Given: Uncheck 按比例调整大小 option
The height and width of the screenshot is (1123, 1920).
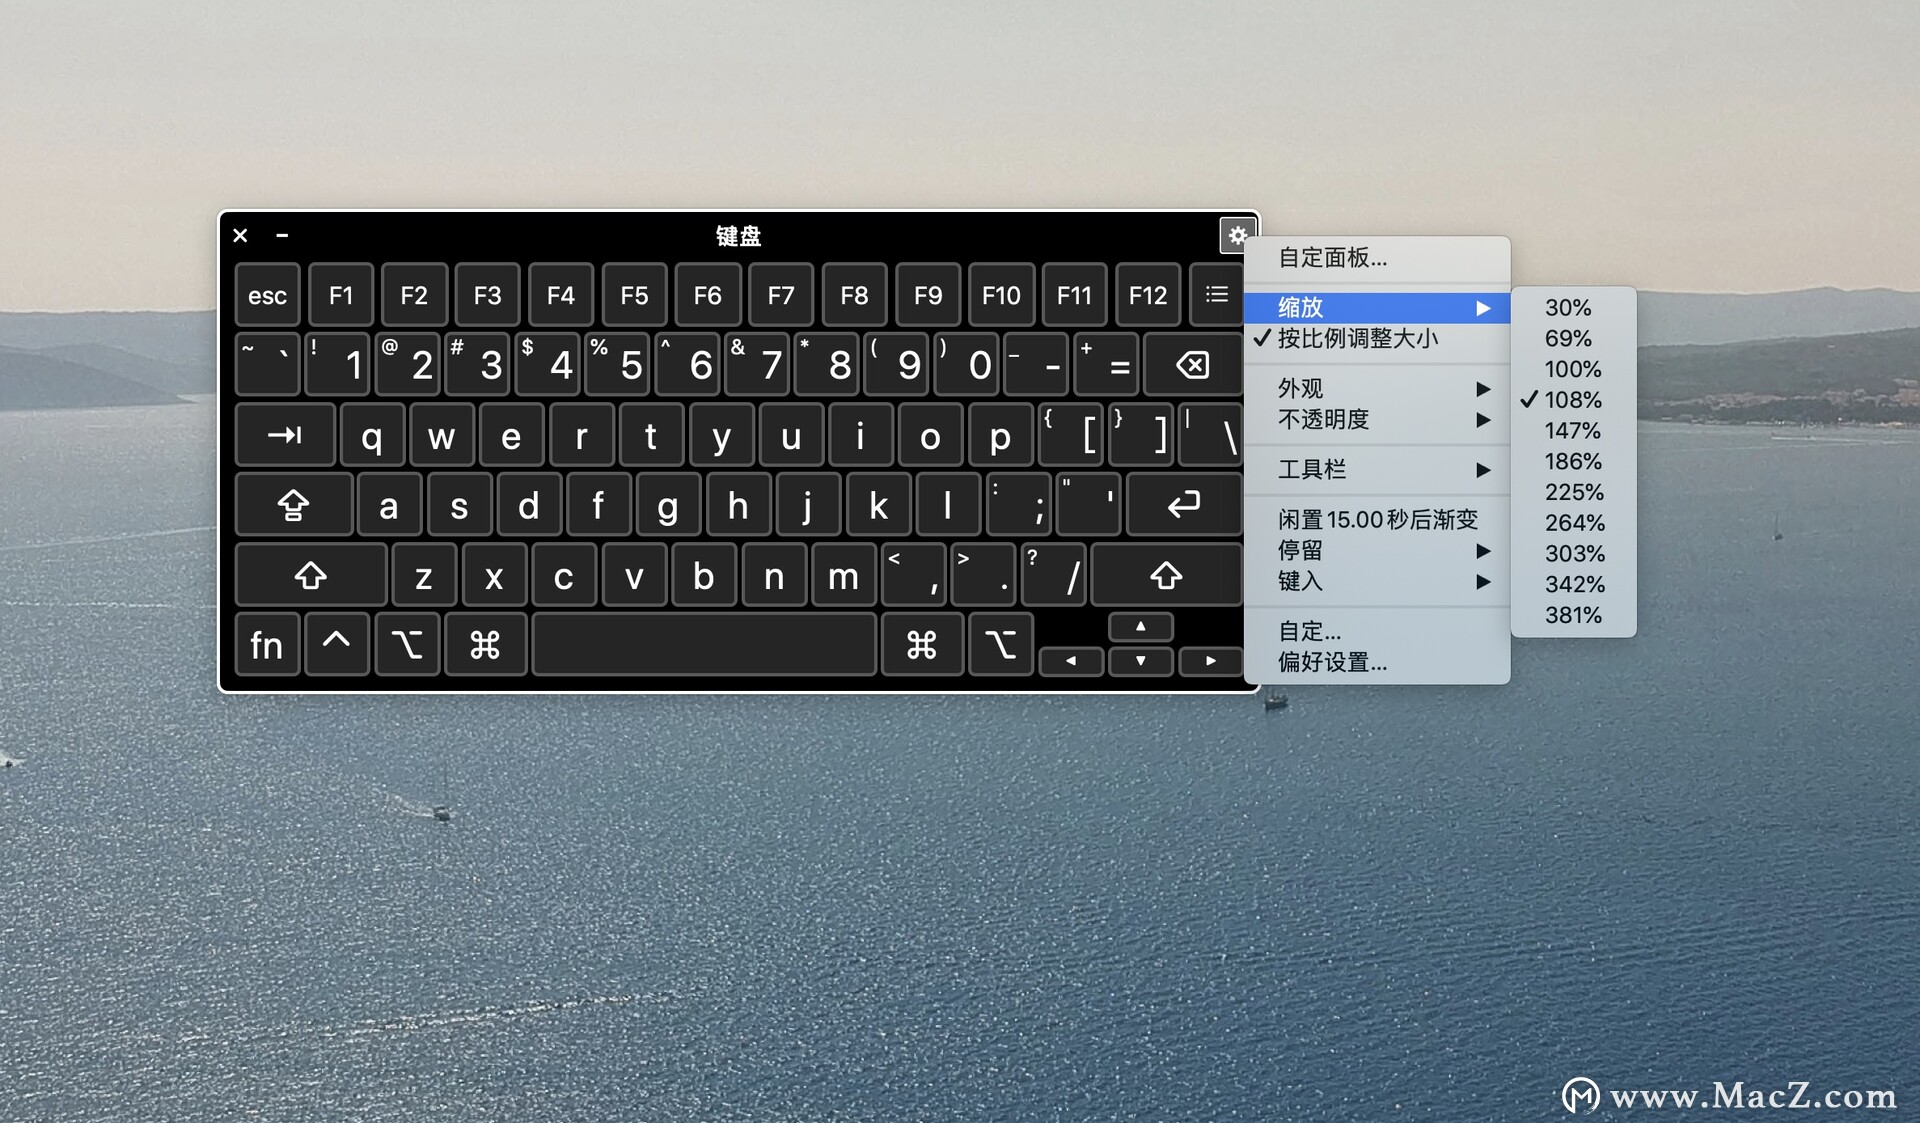Looking at the screenshot, I should (1356, 339).
